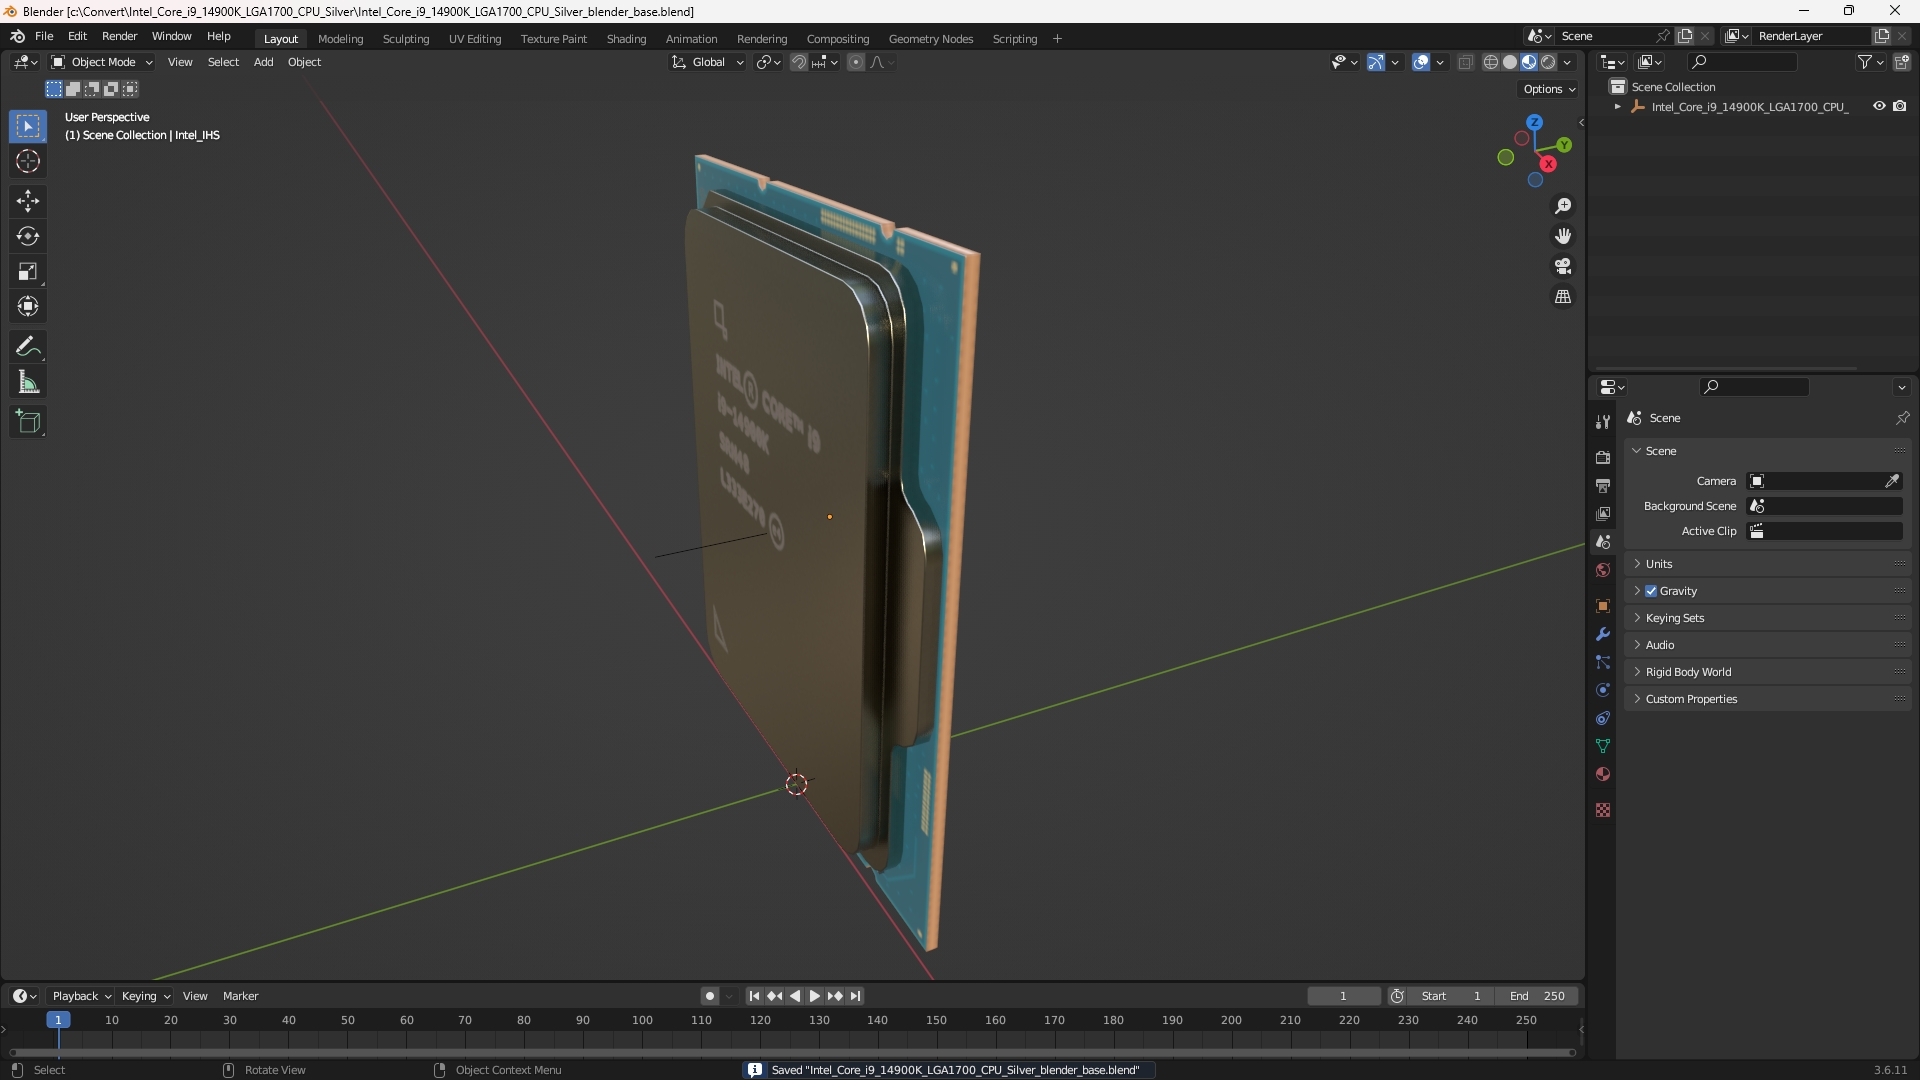Activate the Select Box tool
1920x1080 pixels.
tap(28, 126)
